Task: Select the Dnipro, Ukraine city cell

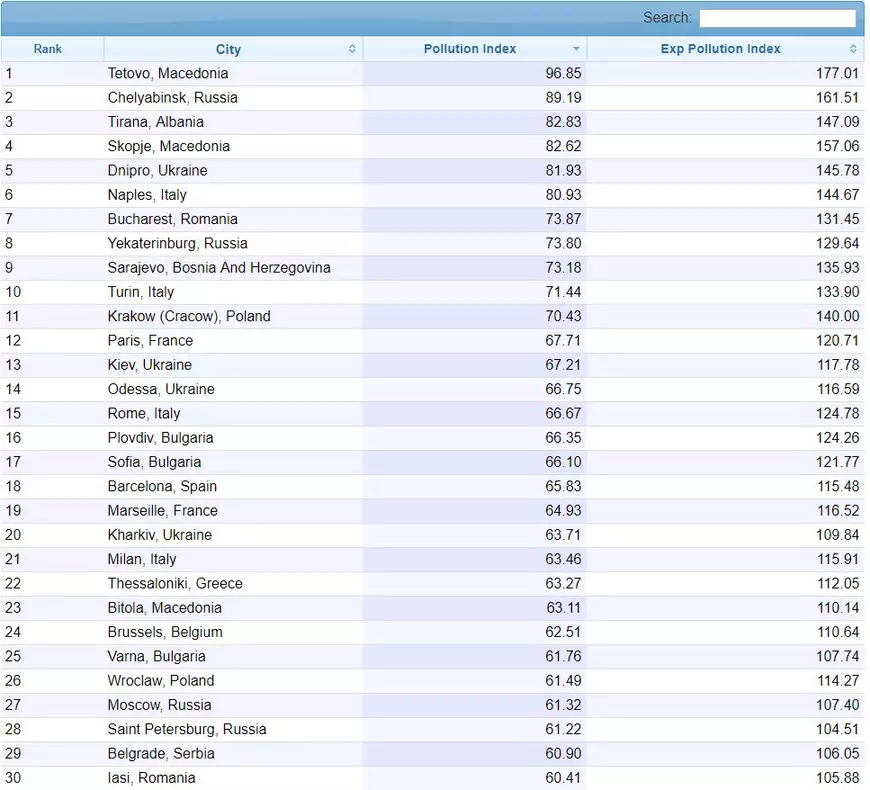Action: (233, 170)
